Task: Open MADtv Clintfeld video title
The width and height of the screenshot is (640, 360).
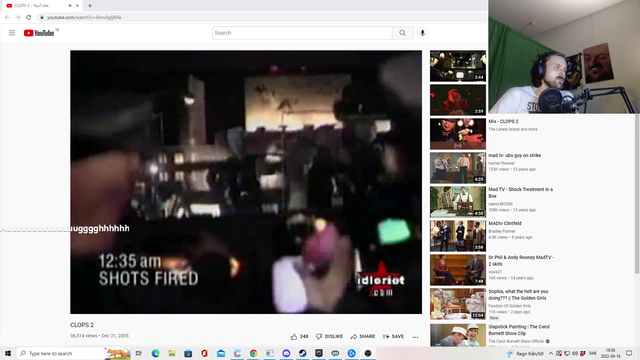Action: coord(505,224)
